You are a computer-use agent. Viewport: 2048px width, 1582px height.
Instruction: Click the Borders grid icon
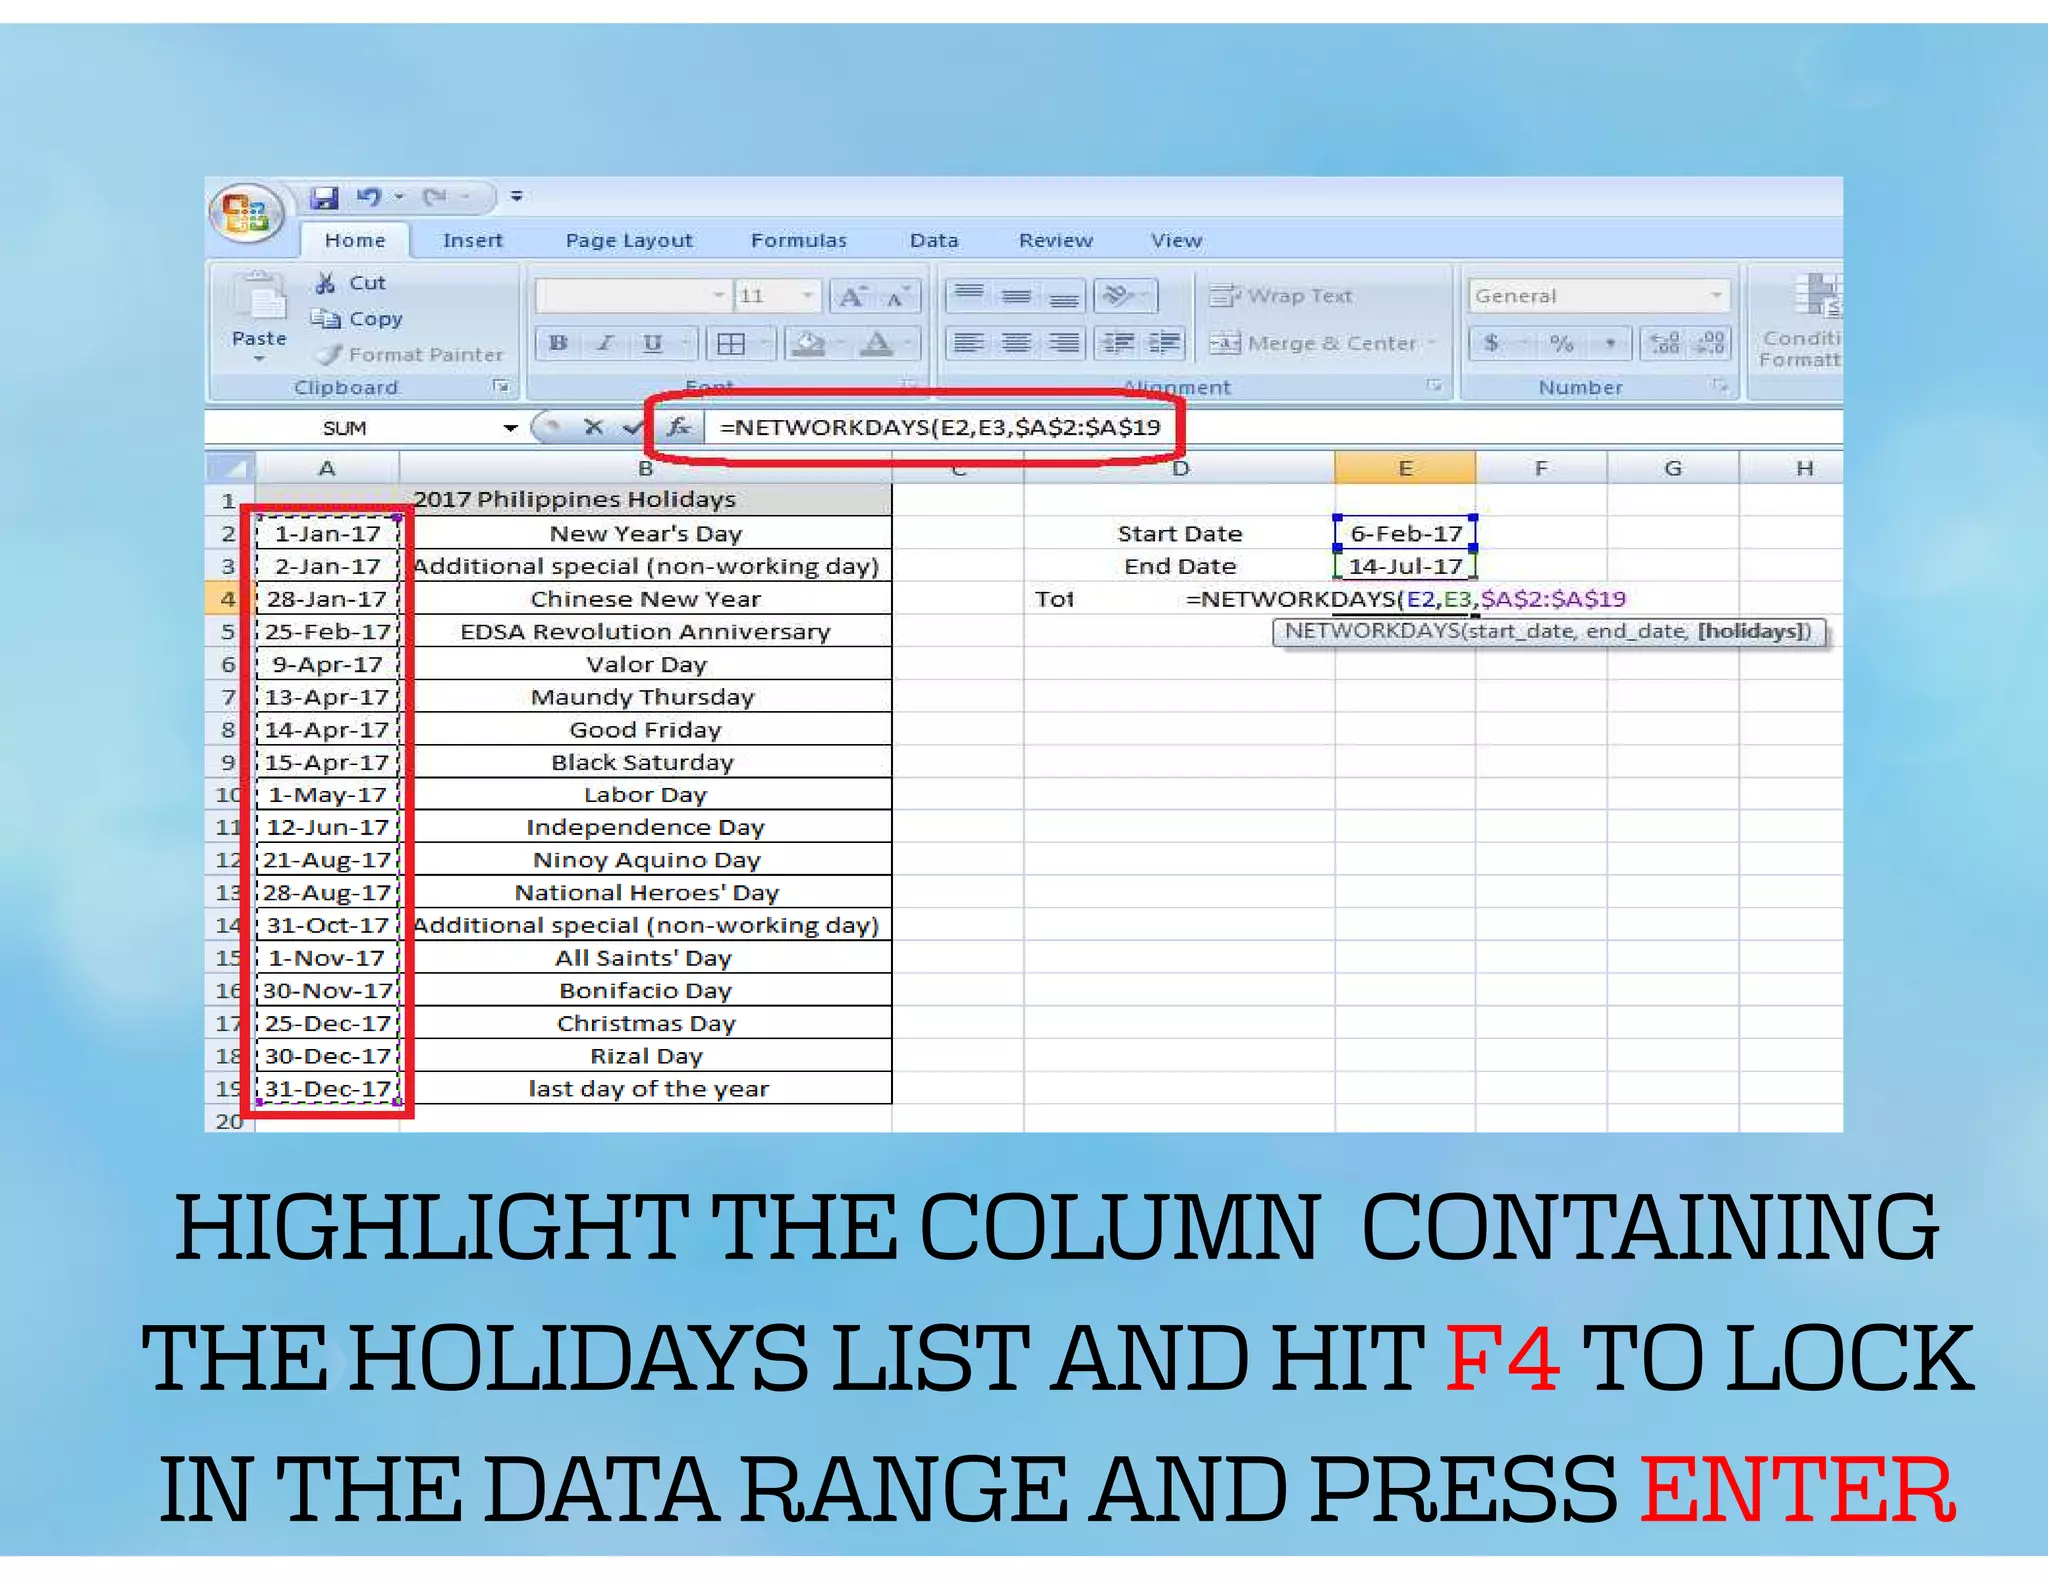(731, 344)
